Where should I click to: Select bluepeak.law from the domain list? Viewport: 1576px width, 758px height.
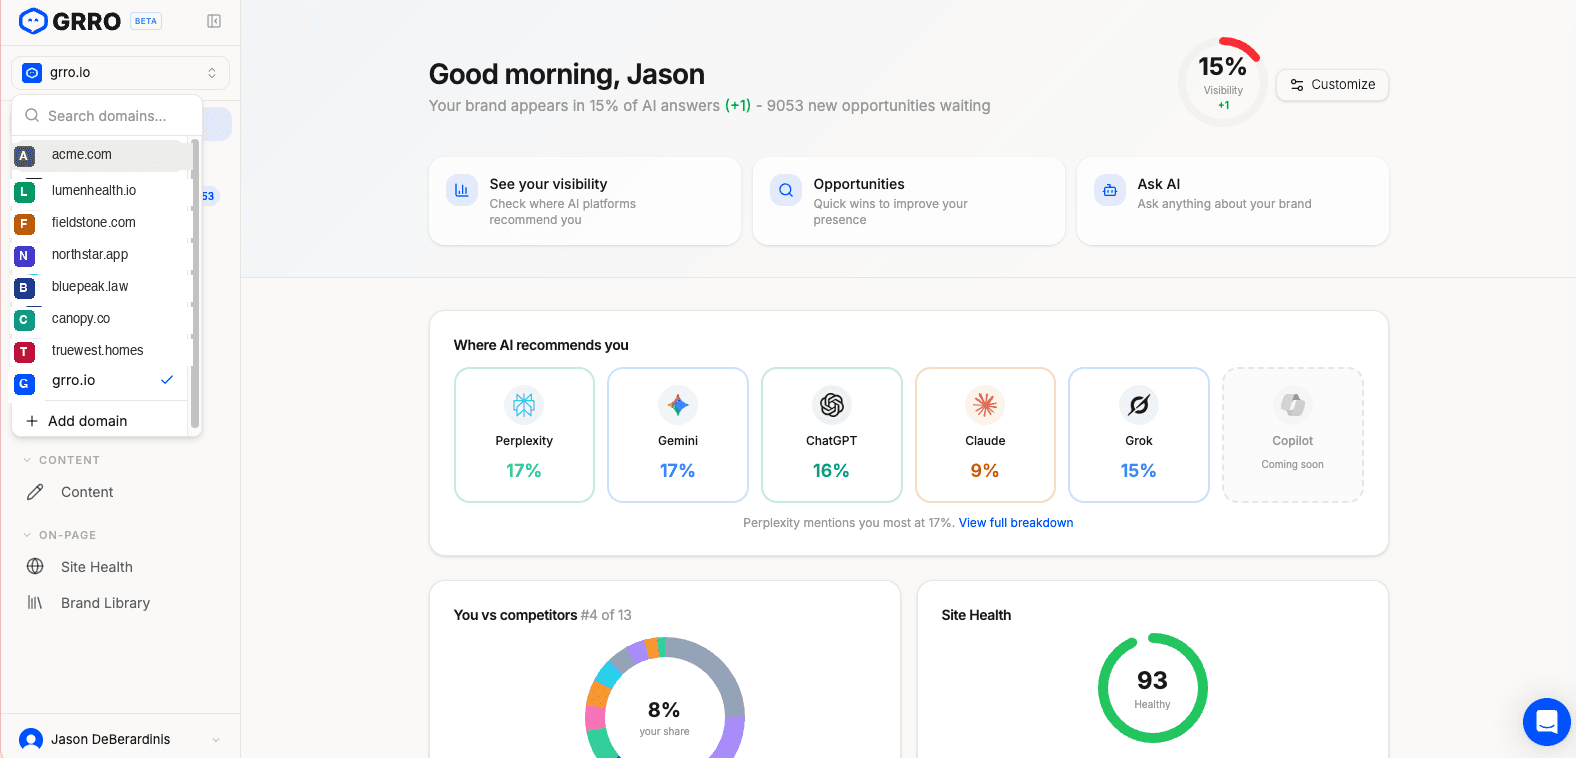coord(100,286)
